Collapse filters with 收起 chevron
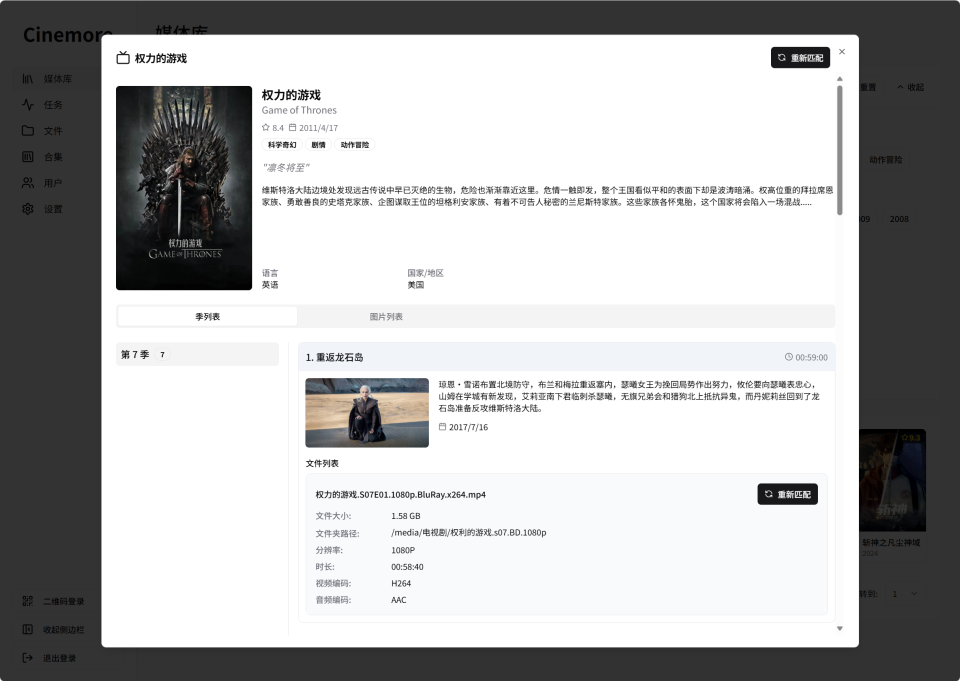This screenshot has height=681, width=960. (x=910, y=87)
